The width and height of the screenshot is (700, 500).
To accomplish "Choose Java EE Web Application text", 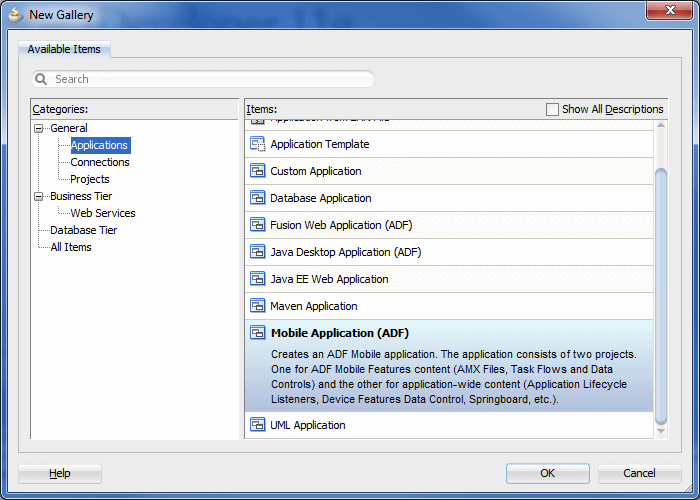I will point(329,279).
